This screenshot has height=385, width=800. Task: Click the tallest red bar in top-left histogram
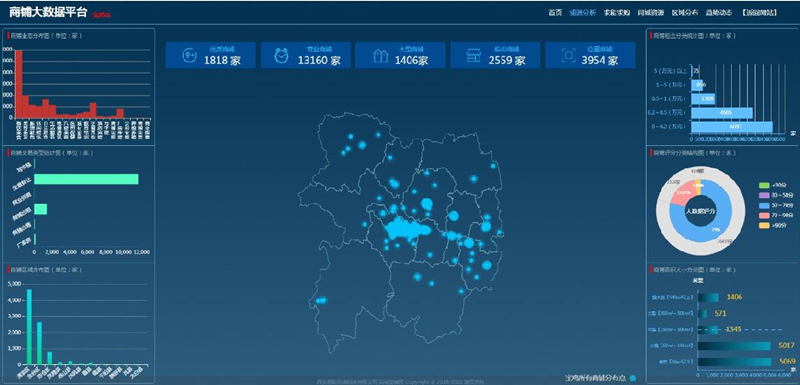[x=18, y=84]
